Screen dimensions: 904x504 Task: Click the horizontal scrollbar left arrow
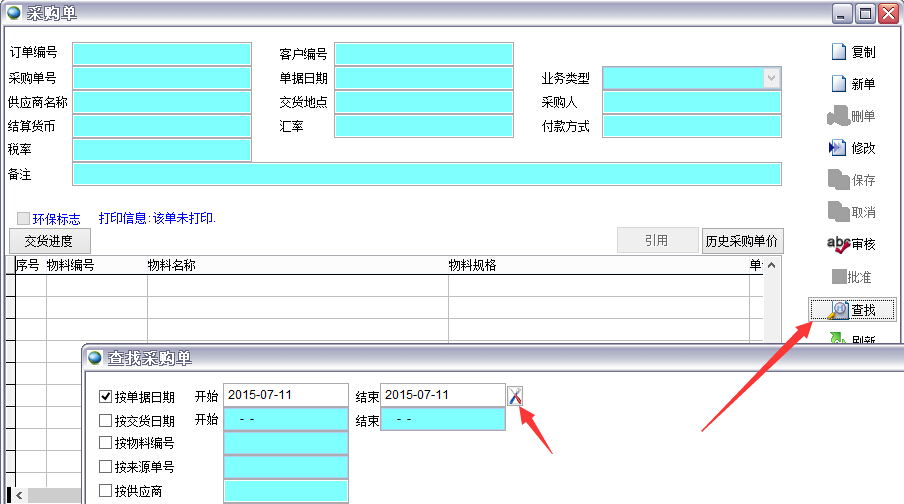point(18,496)
